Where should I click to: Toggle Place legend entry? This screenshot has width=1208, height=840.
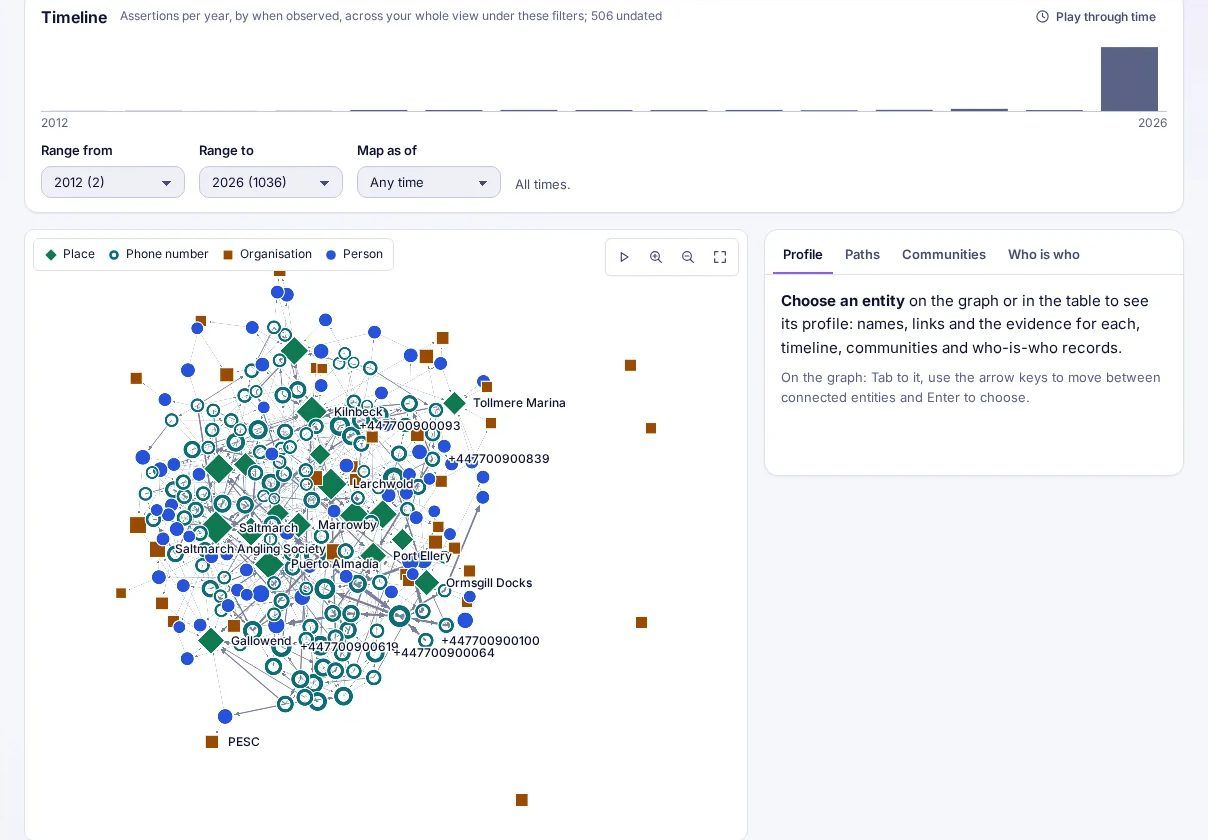(70, 254)
